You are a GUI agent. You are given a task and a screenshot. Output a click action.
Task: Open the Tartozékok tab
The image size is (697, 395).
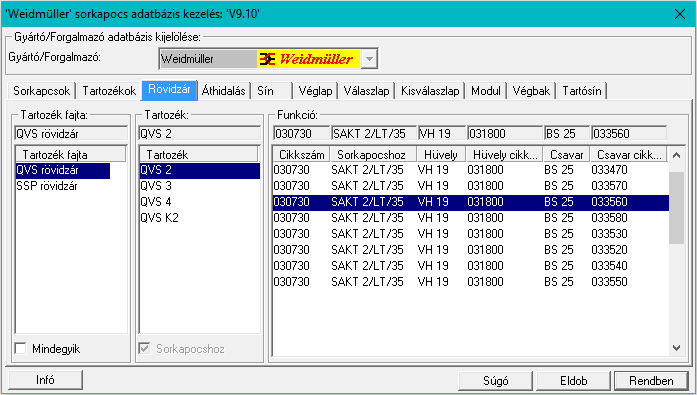point(109,91)
